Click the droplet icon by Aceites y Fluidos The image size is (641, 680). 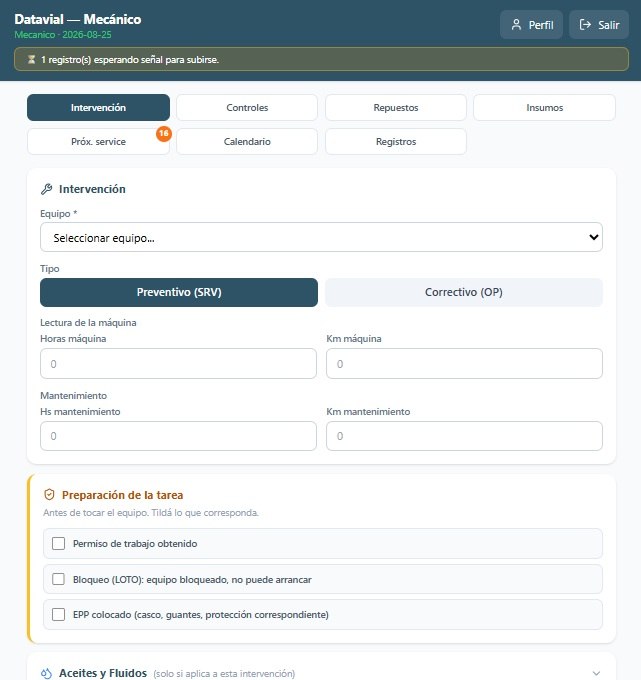(x=46, y=673)
